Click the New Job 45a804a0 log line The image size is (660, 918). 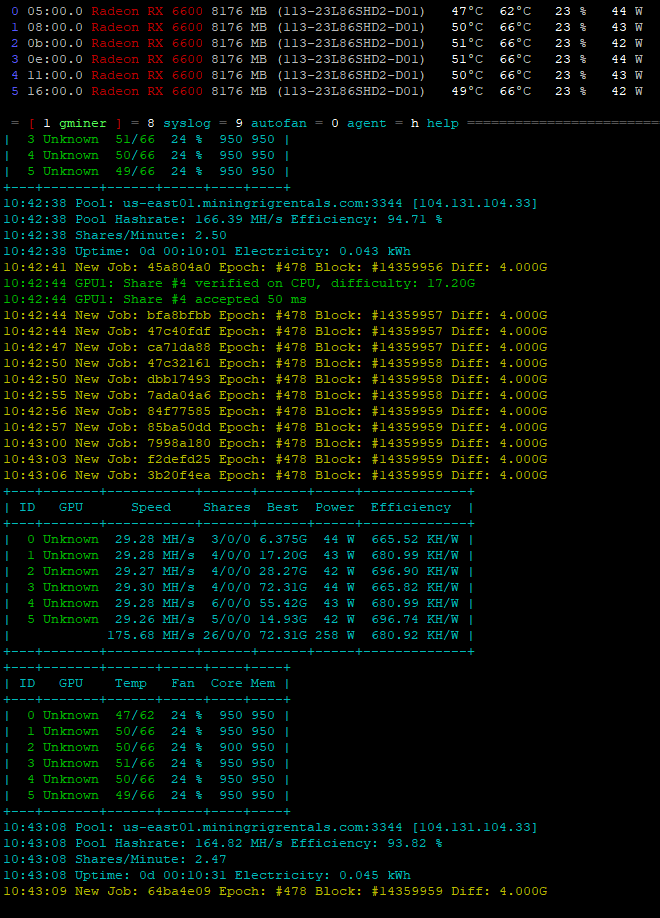[x=275, y=267]
